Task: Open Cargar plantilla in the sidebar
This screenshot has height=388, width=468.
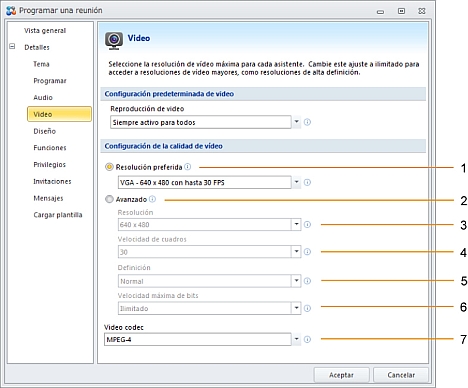Action: [58, 215]
